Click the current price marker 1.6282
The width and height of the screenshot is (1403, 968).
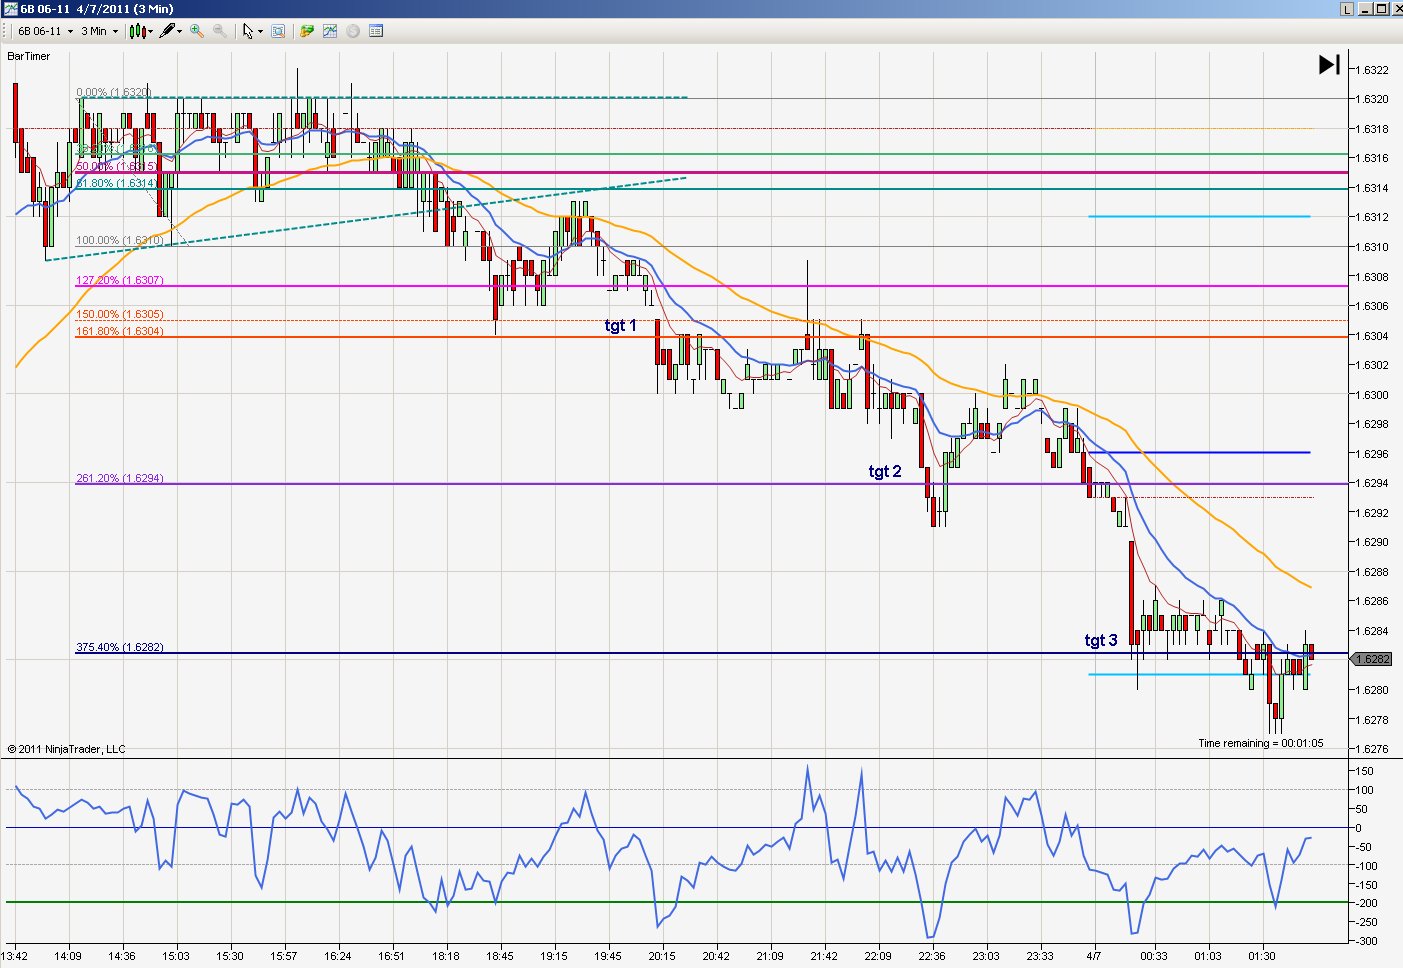(1372, 659)
